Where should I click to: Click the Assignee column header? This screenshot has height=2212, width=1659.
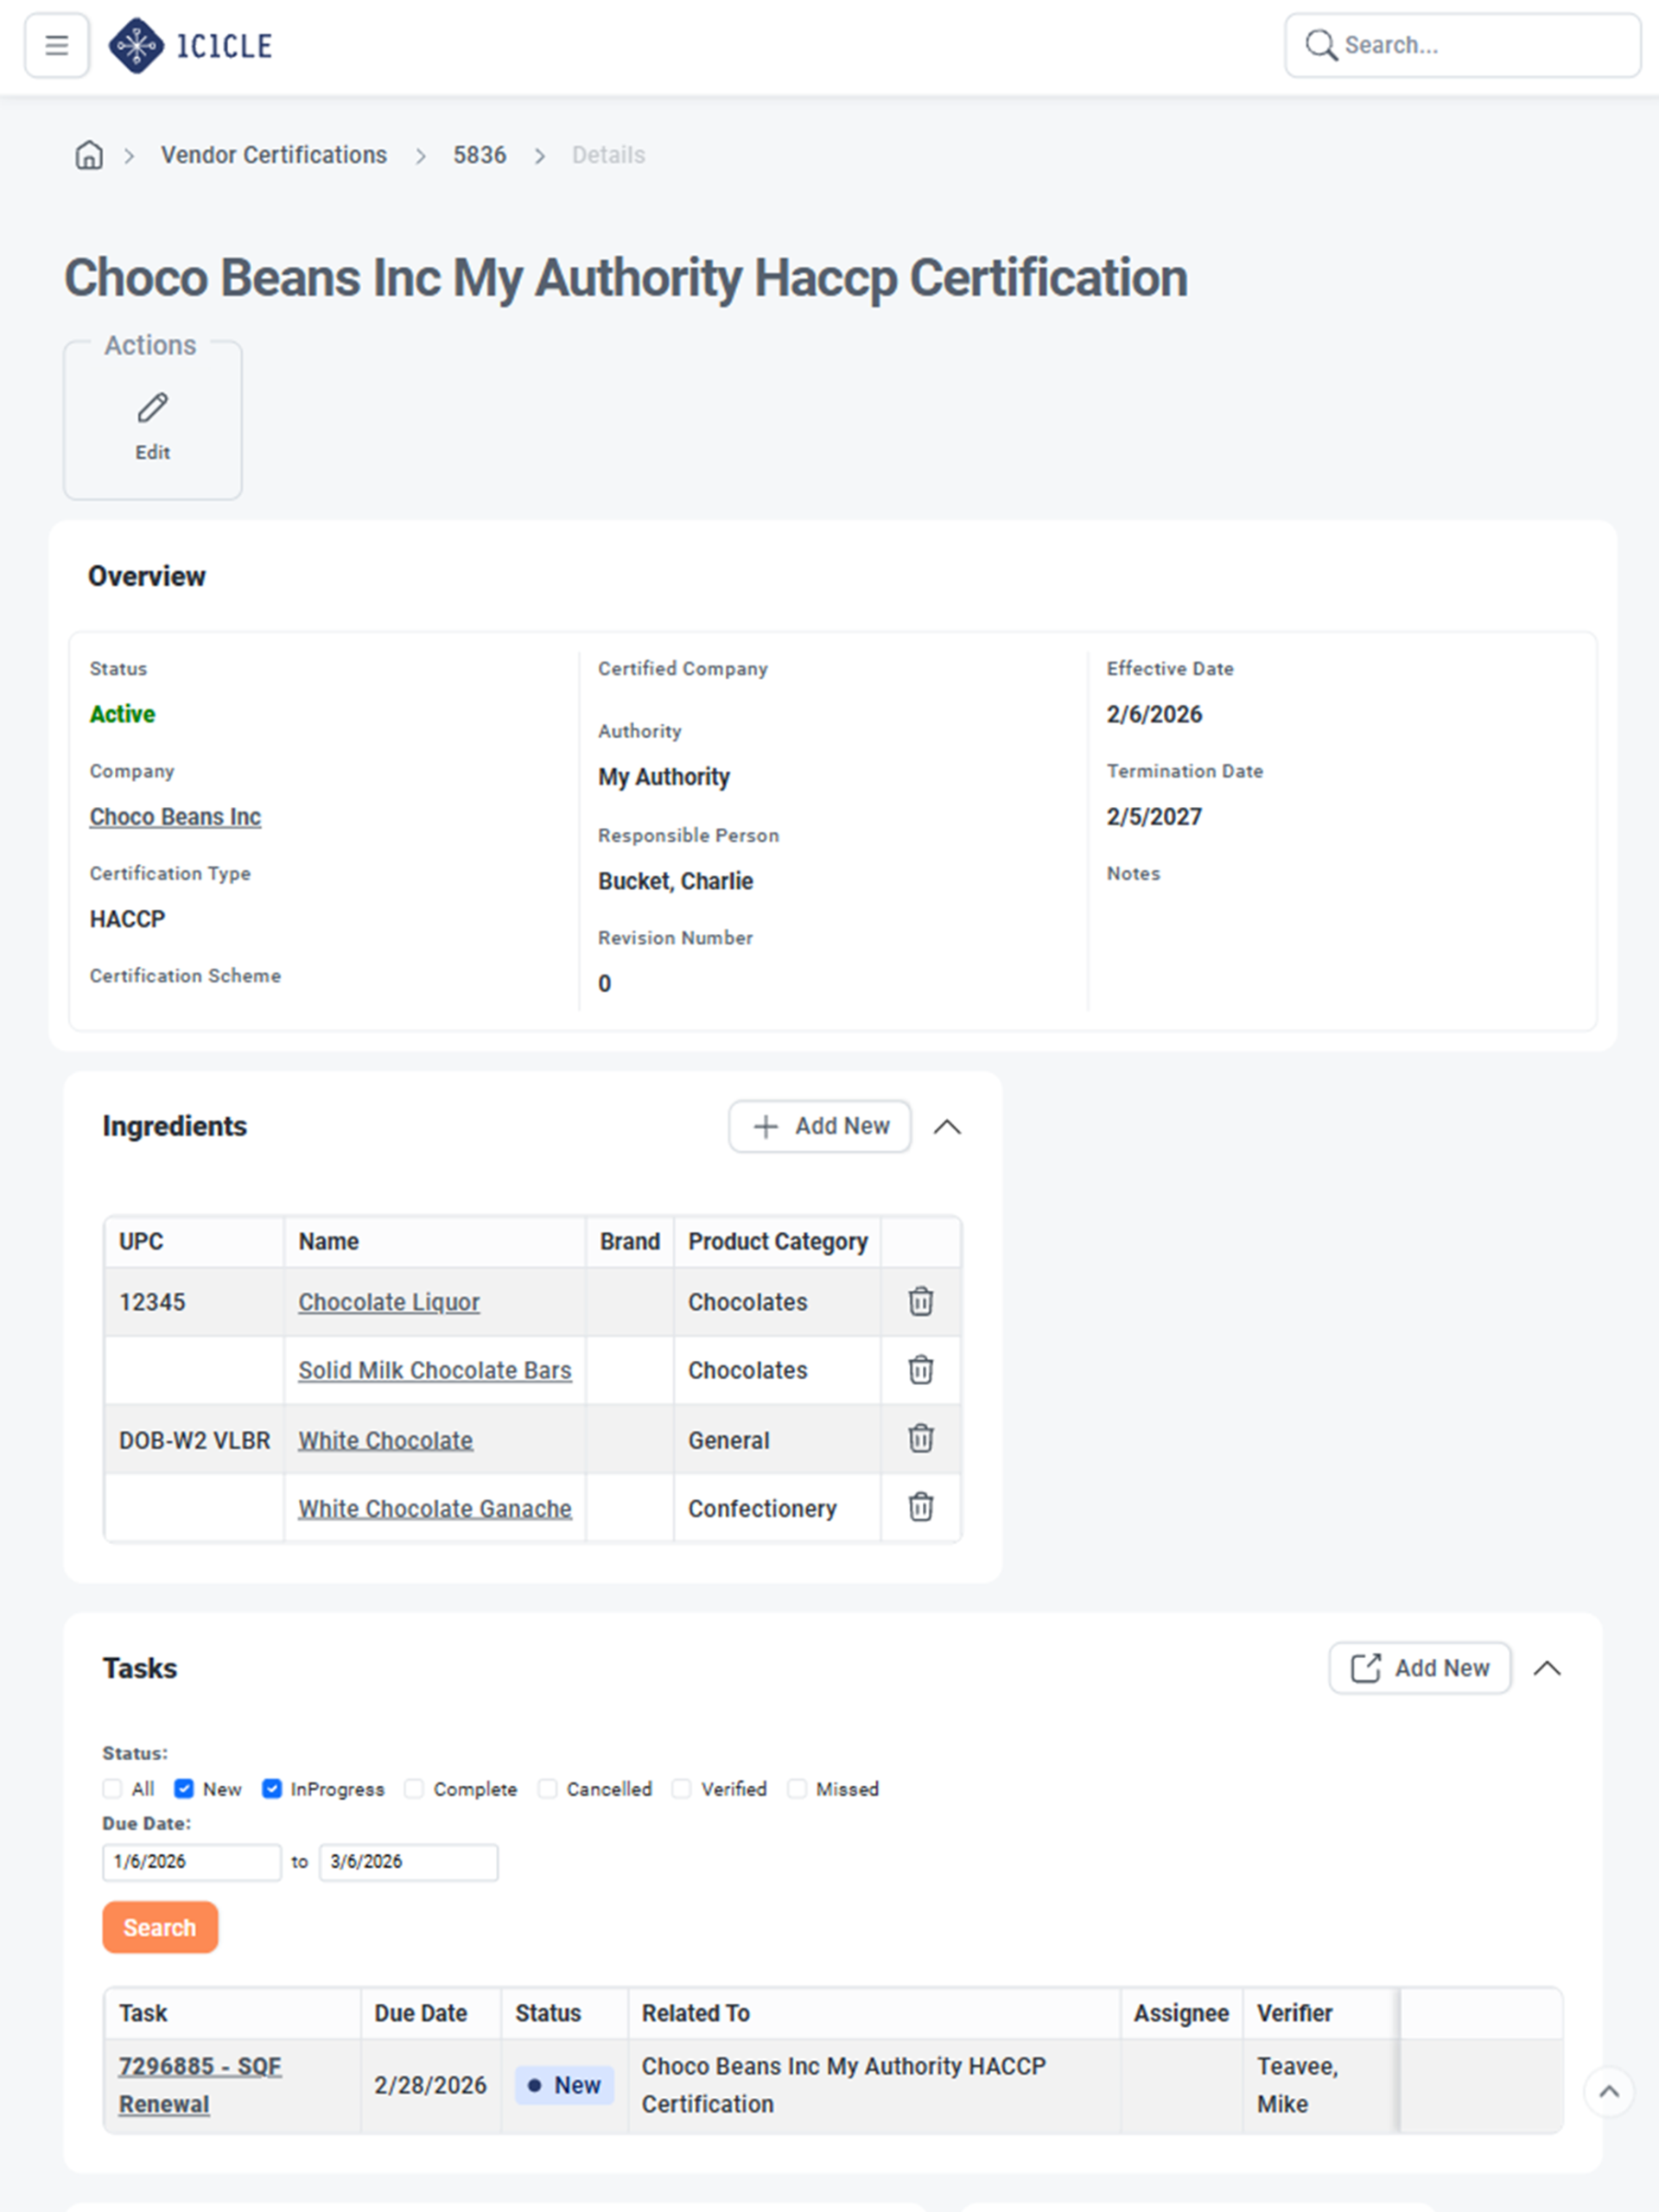1181,2013
